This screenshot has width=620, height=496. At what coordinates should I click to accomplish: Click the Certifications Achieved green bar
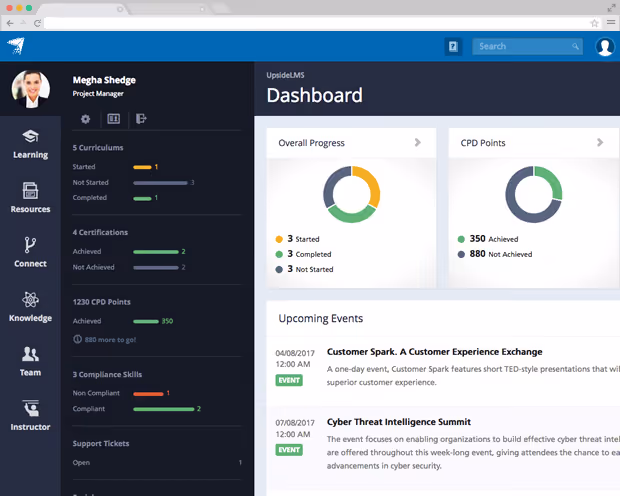coord(156,252)
